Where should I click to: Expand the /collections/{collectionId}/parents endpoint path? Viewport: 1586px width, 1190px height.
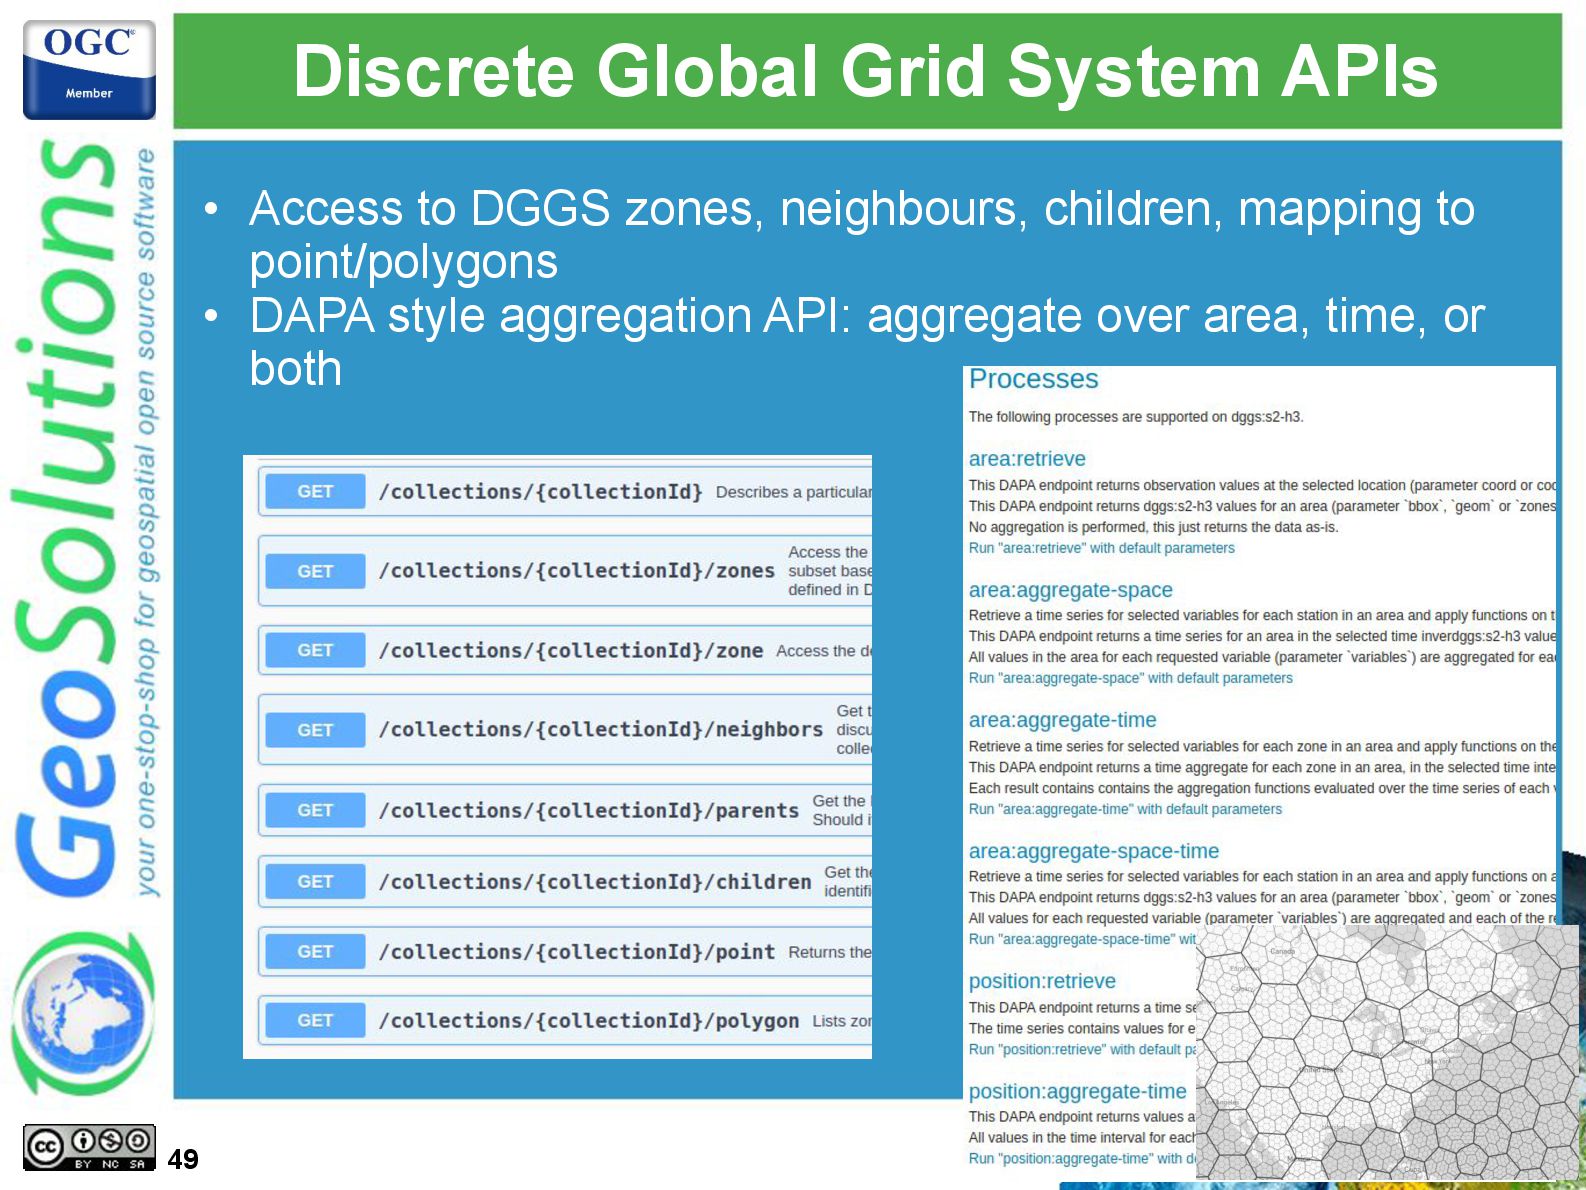(x=589, y=810)
